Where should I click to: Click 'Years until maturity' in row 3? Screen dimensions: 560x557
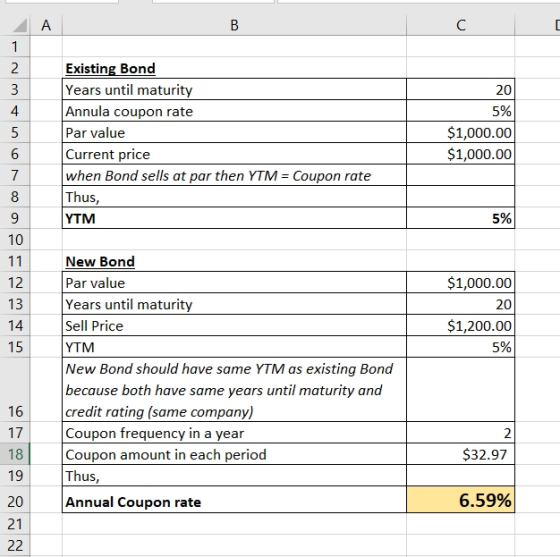point(234,89)
